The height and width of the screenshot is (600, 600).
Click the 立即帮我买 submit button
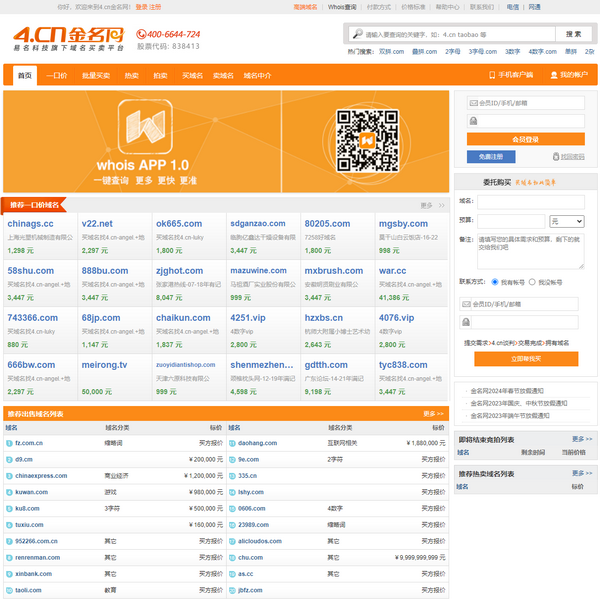pyautogui.click(x=525, y=358)
